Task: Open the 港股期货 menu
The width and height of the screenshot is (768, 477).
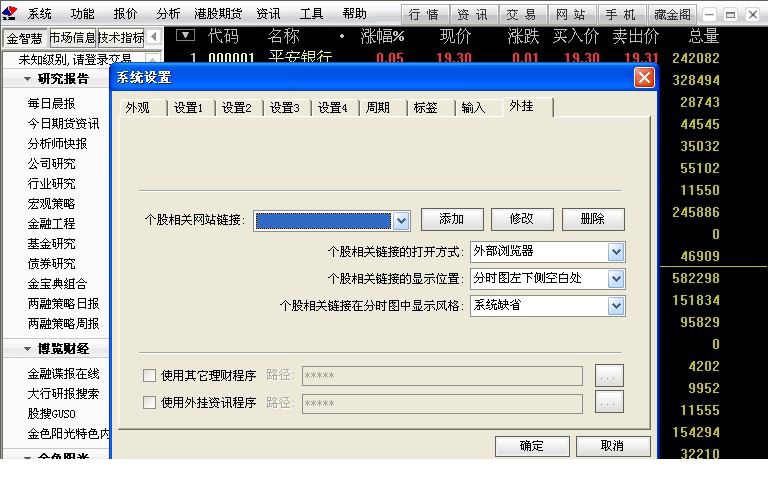Action: point(218,14)
